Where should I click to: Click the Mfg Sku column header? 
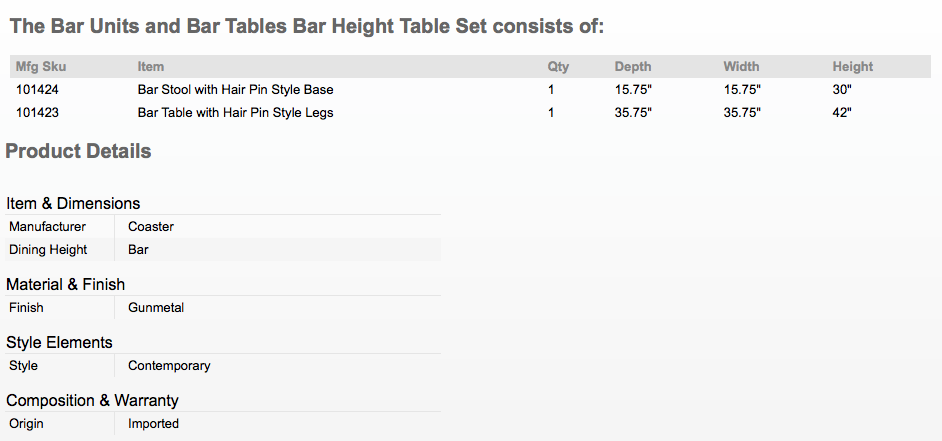[x=41, y=67]
